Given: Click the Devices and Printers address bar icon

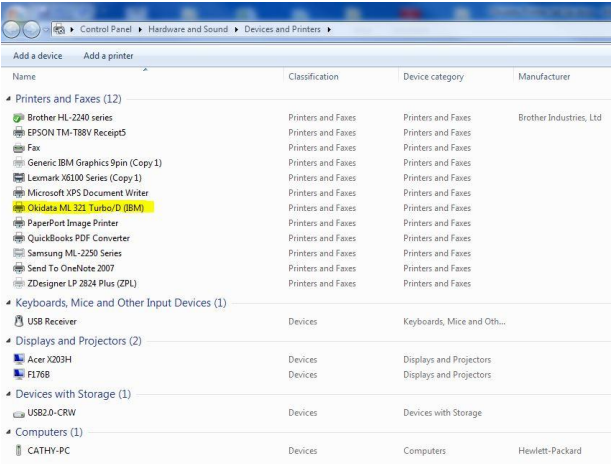Looking at the screenshot, I should [59, 29].
